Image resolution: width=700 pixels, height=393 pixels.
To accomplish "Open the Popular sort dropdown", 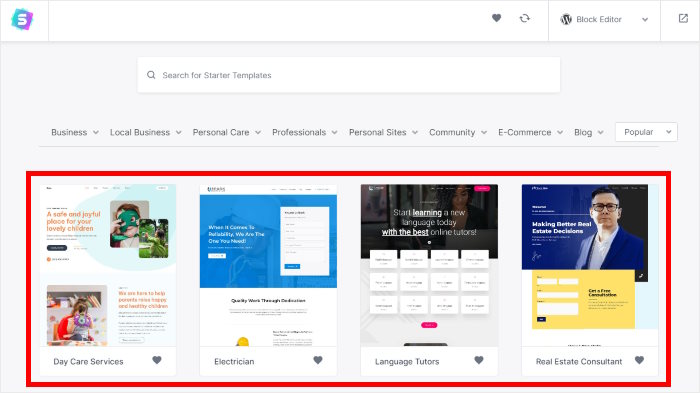I will [x=646, y=132].
